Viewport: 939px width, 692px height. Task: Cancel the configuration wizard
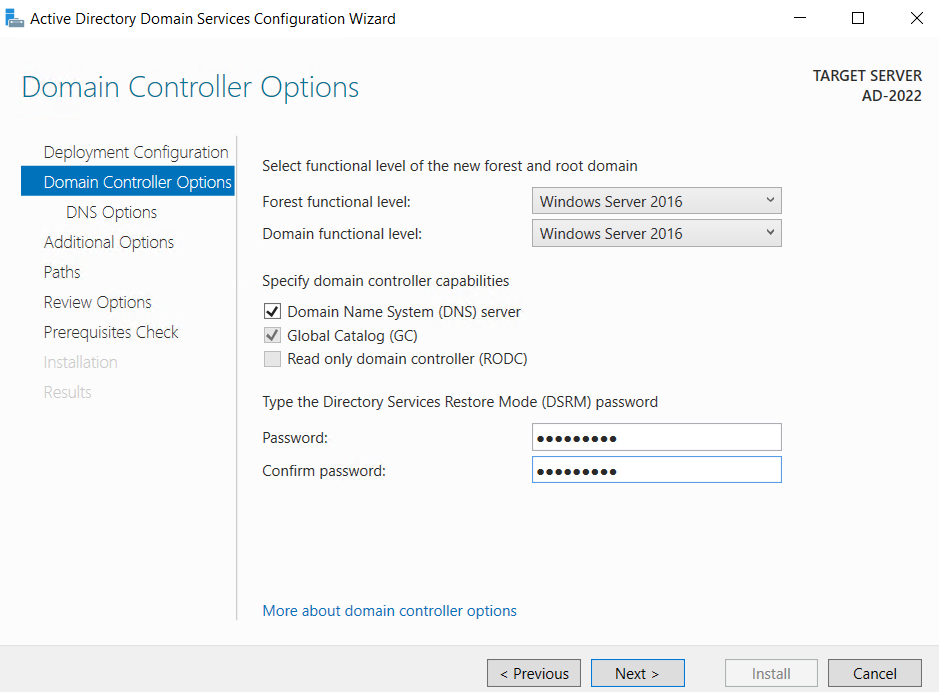(874, 673)
